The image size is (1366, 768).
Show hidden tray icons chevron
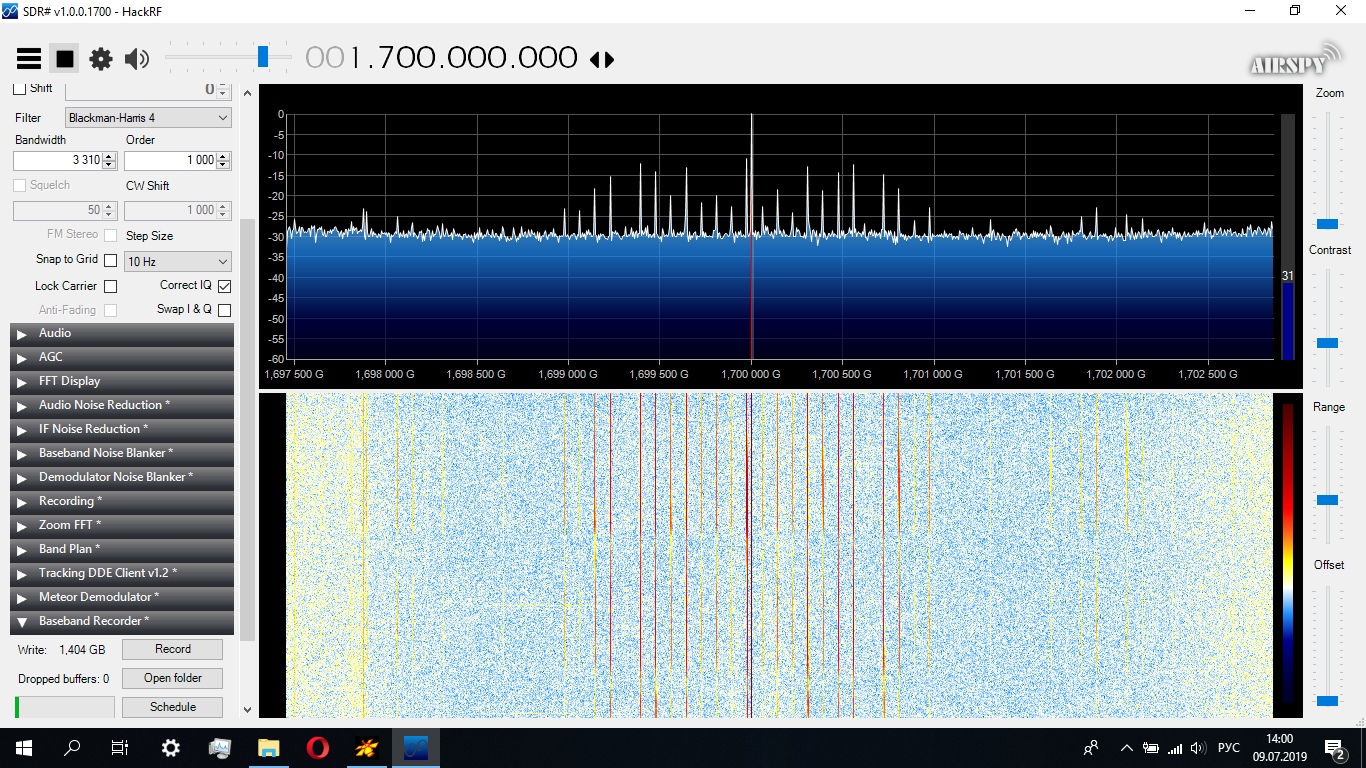1127,748
